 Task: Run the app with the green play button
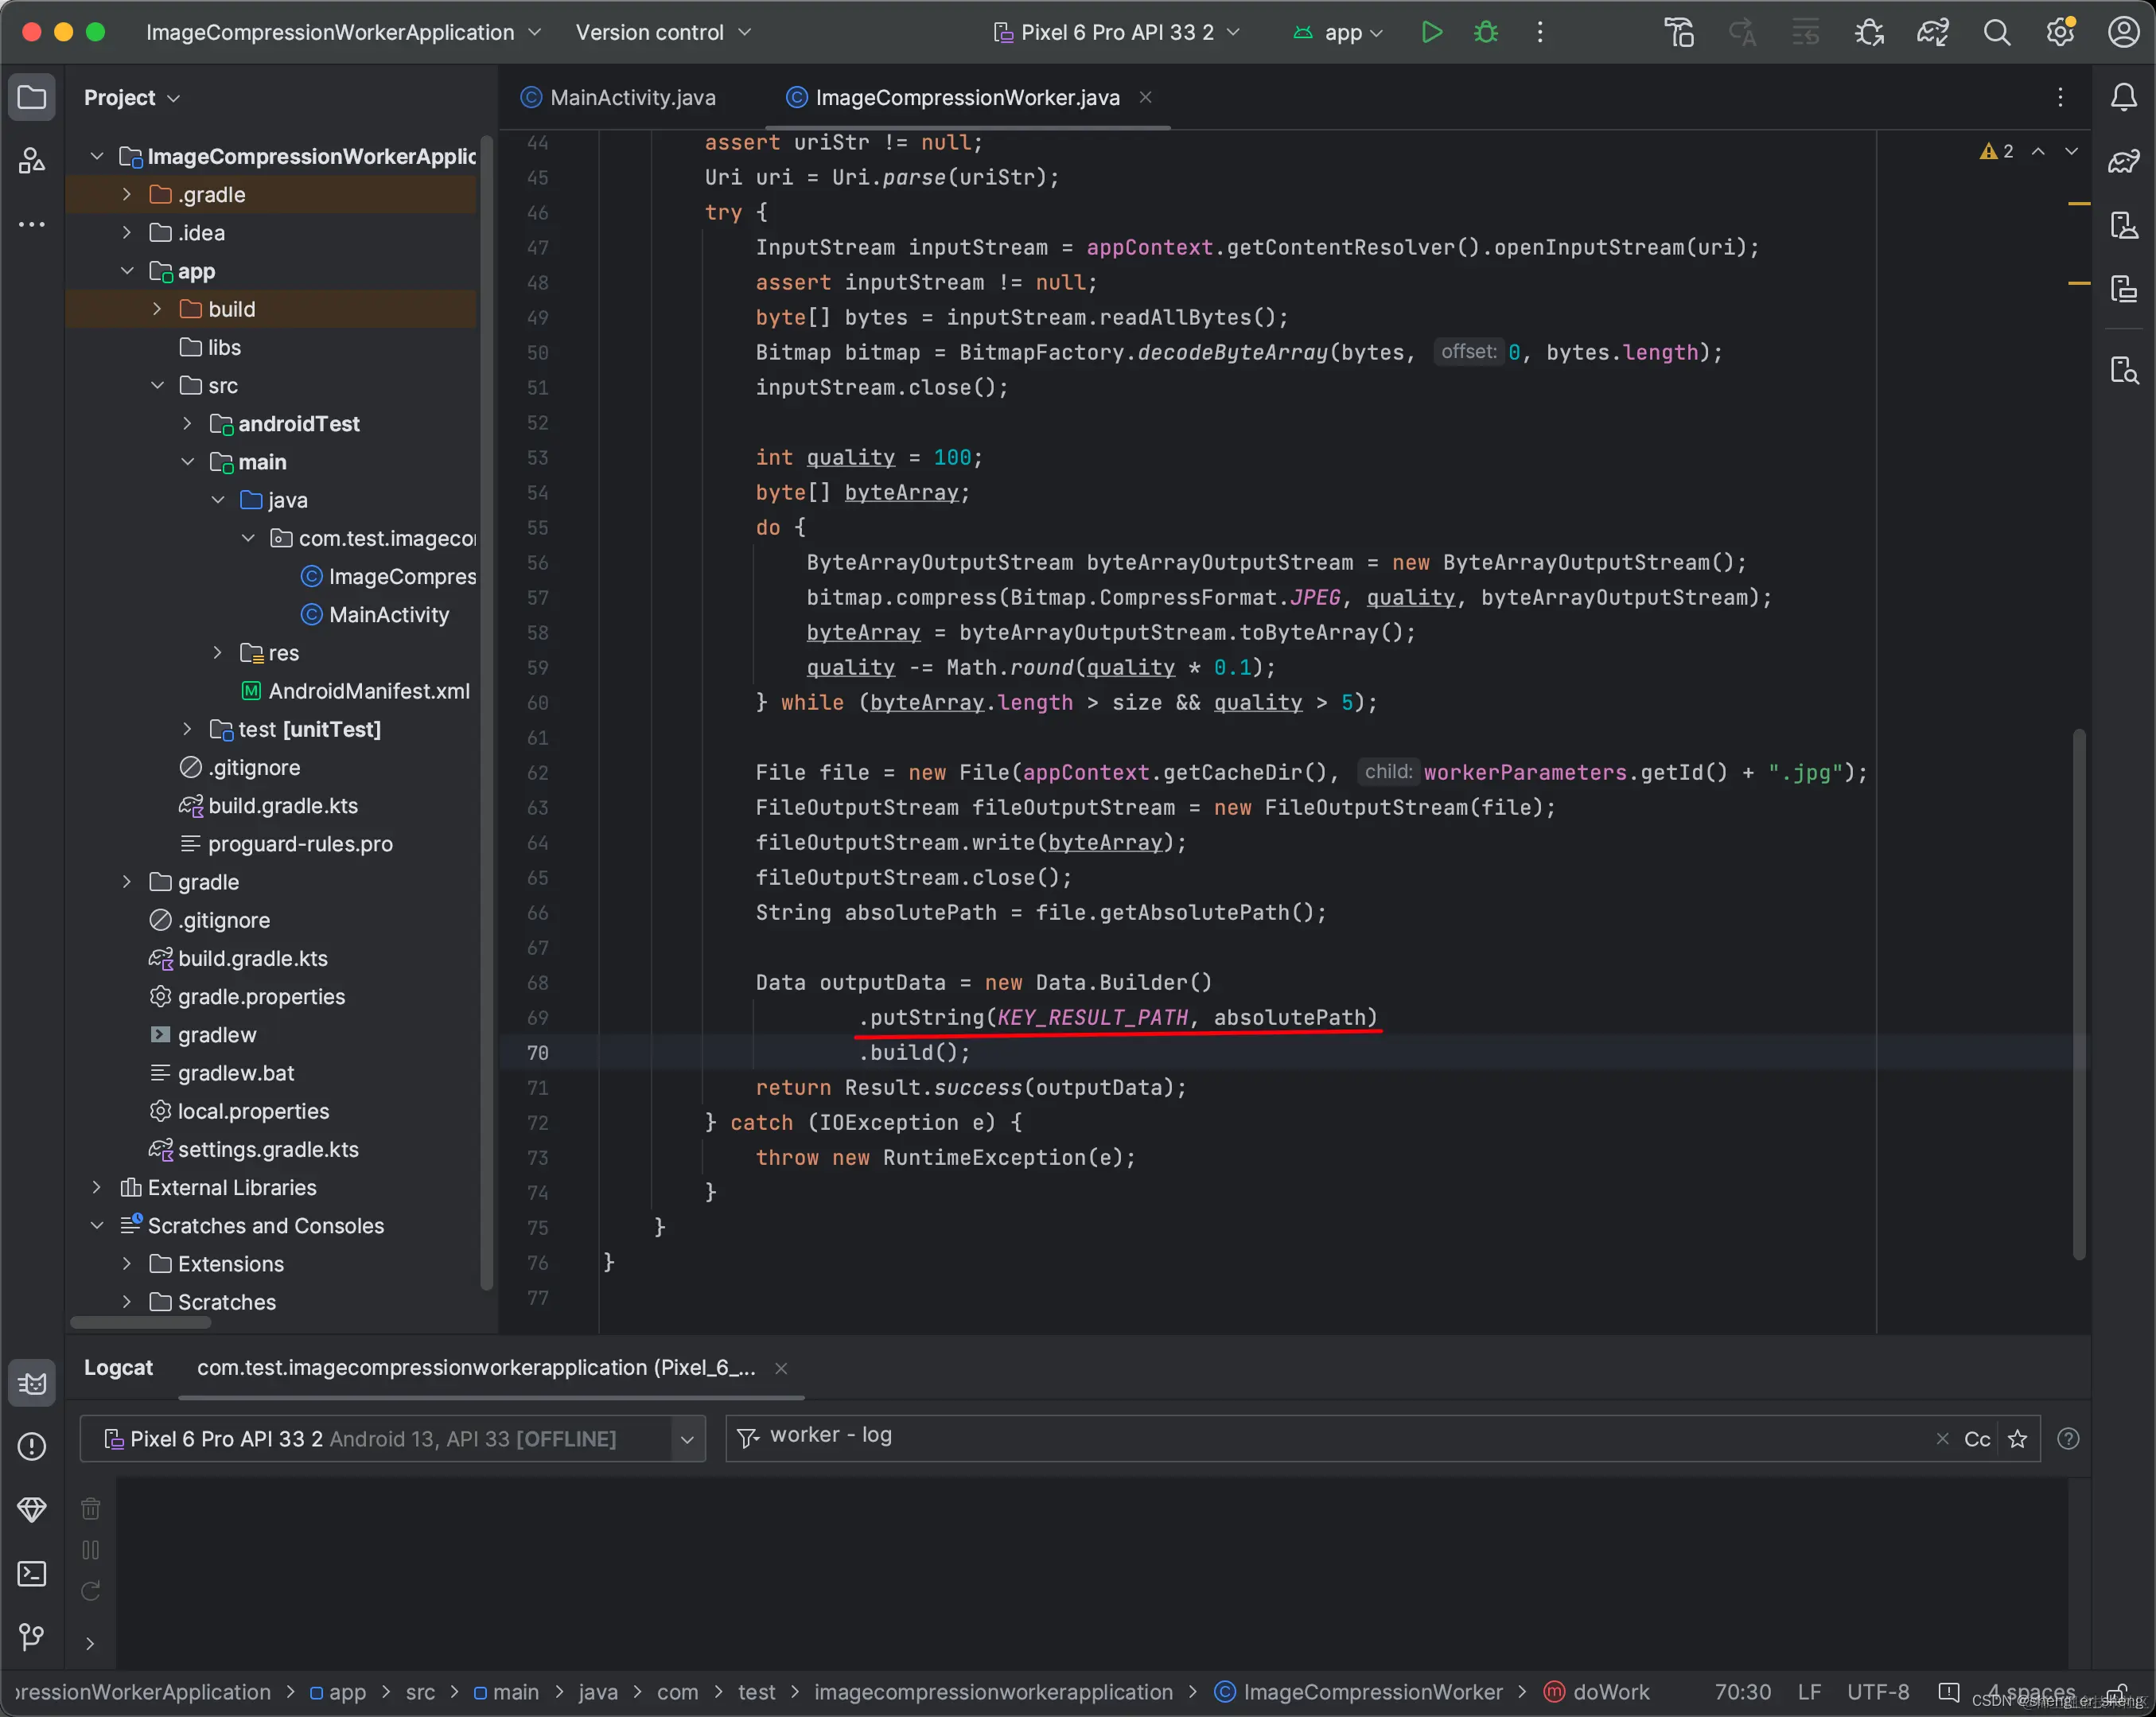click(1431, 32)
